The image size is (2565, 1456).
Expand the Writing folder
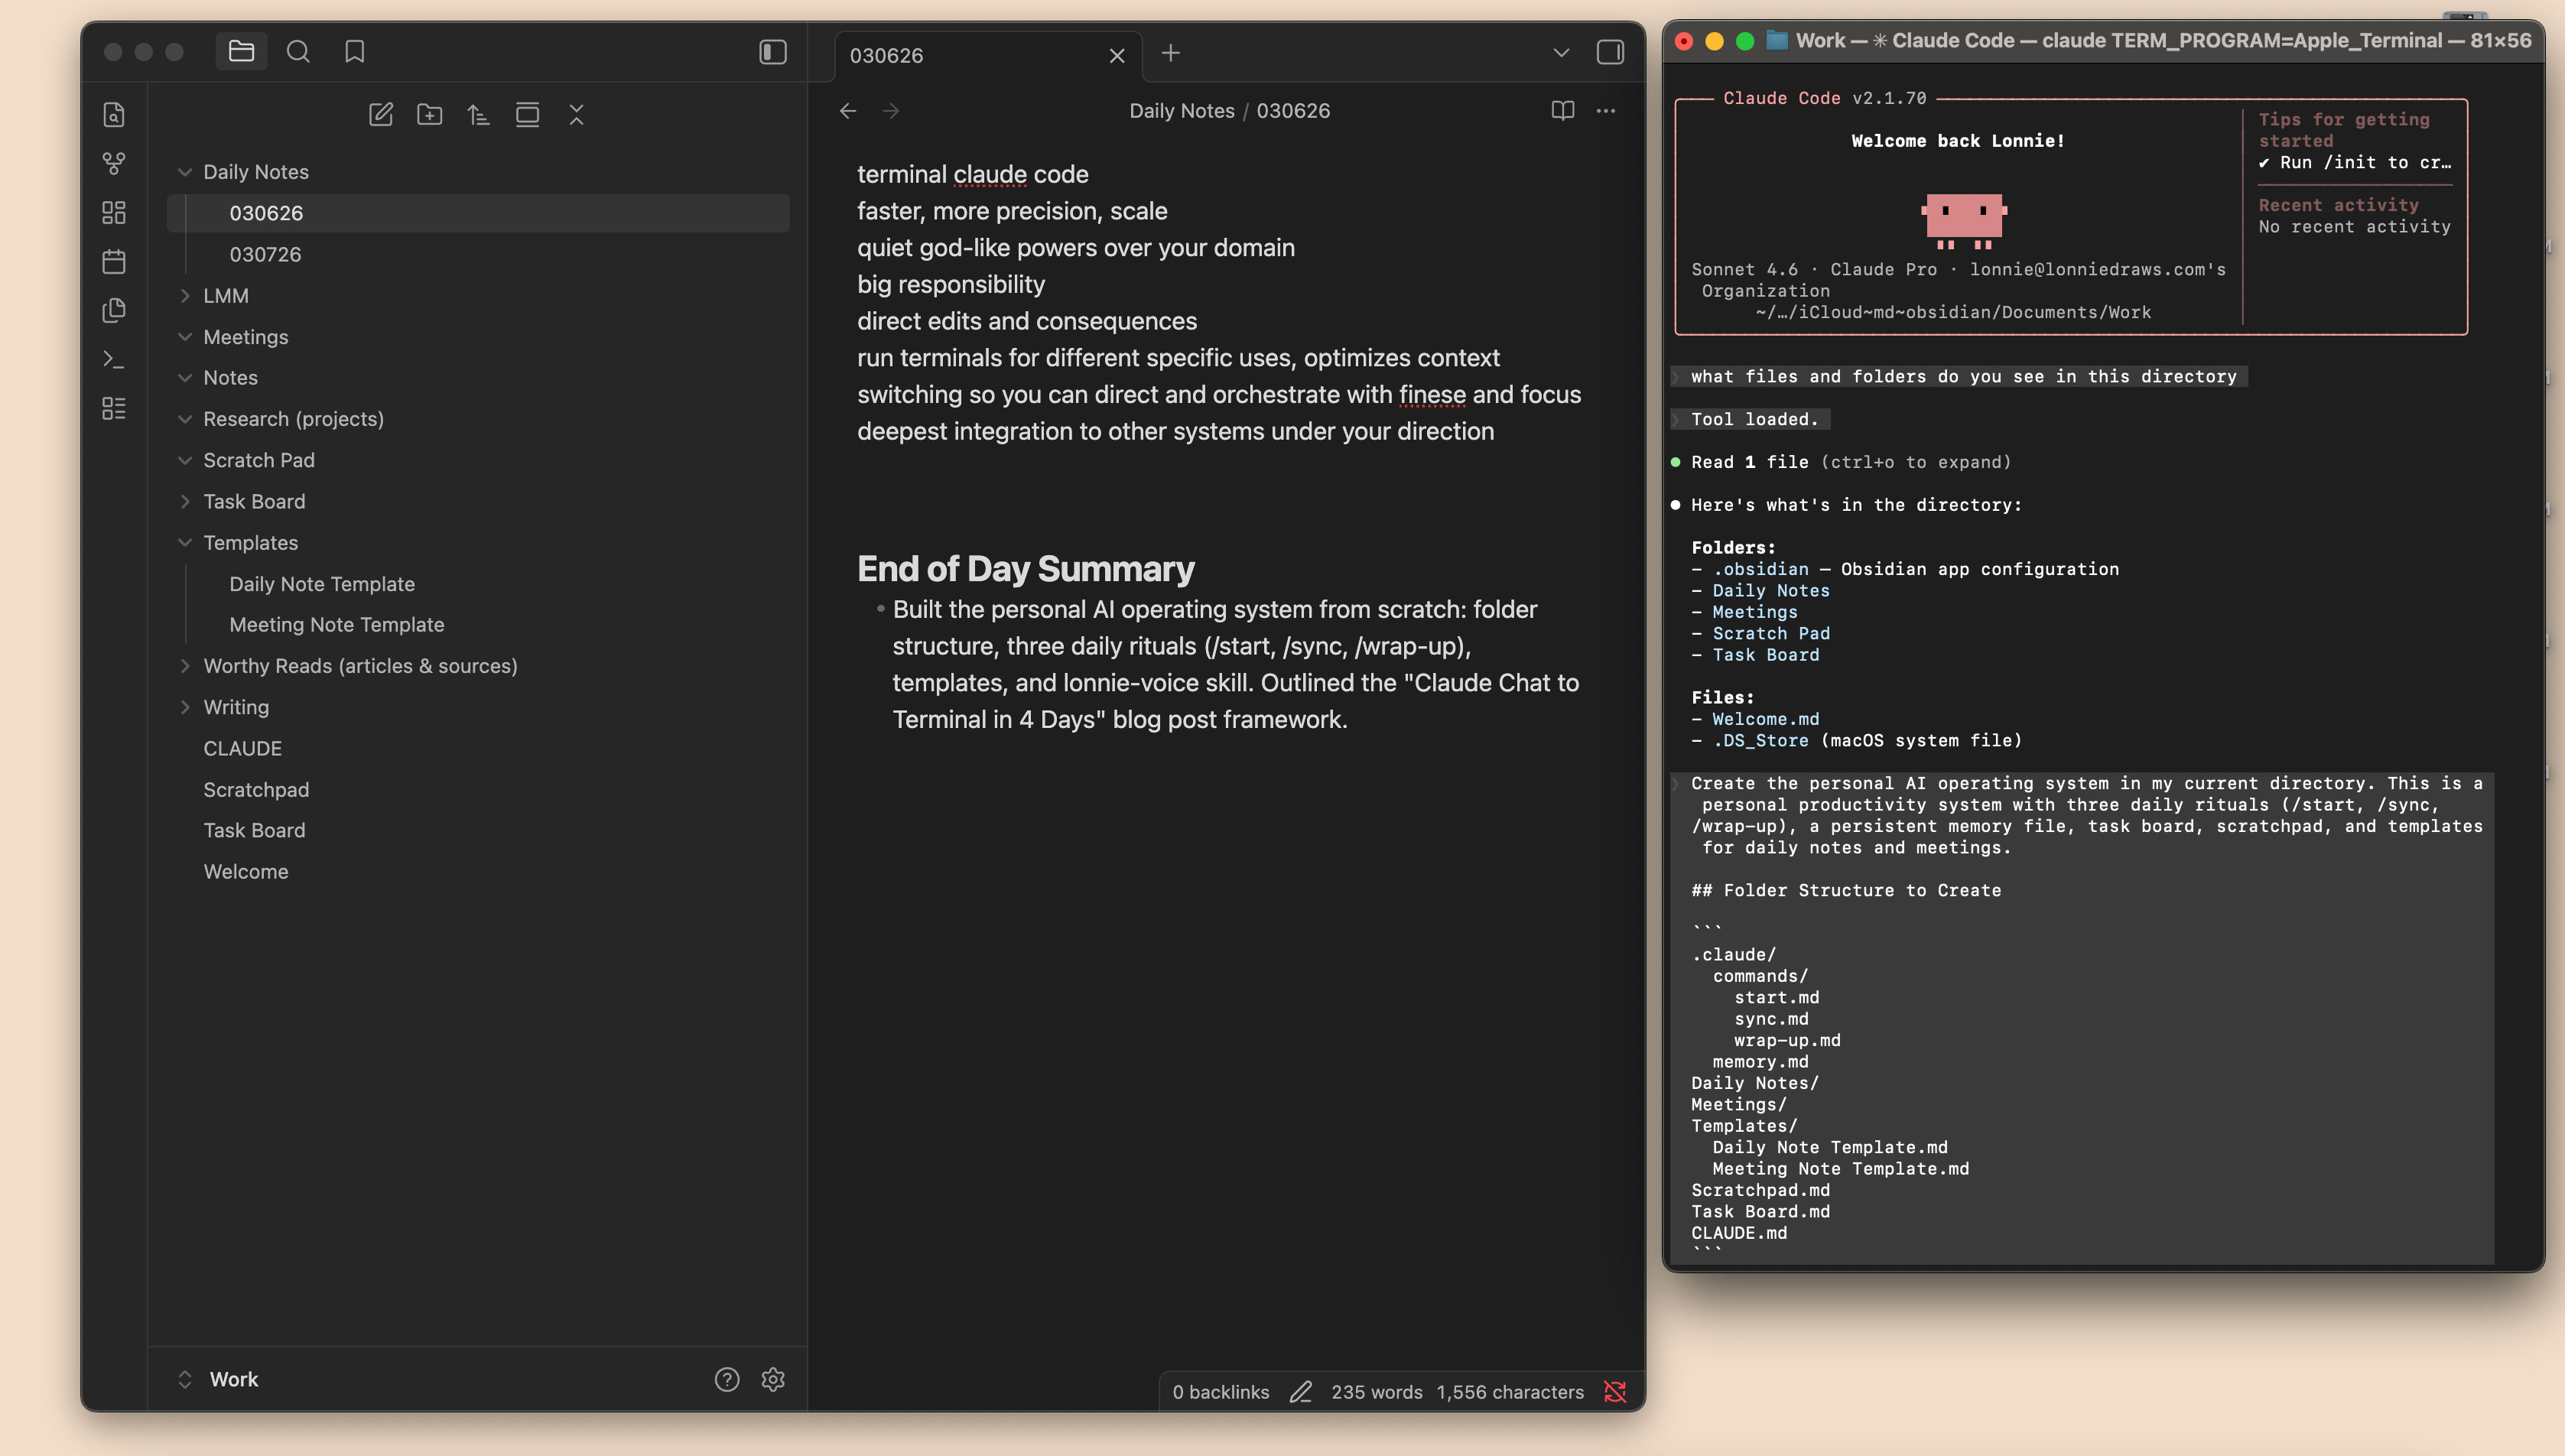click(185, 707)
